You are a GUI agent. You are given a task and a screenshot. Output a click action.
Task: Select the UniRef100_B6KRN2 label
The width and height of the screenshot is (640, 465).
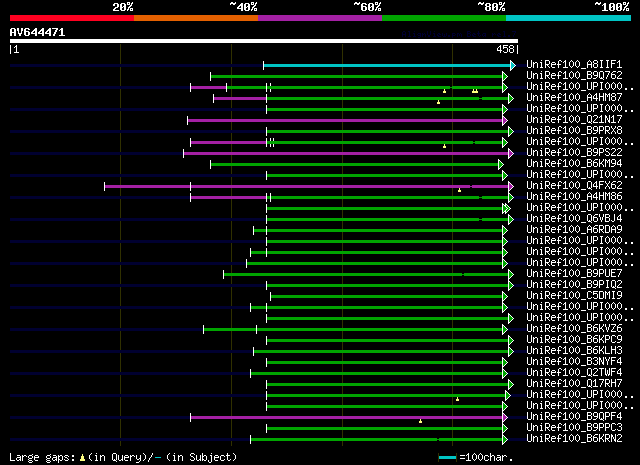(x=574, y=438)
